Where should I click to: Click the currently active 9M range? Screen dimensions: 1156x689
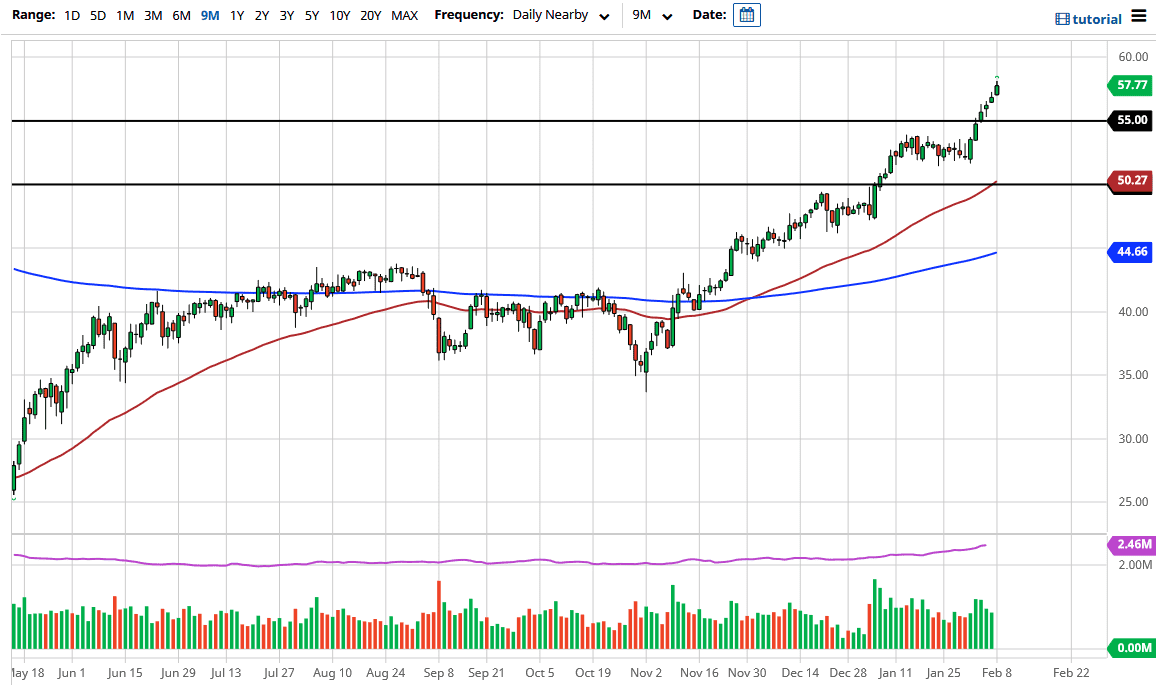click(209, 16)
